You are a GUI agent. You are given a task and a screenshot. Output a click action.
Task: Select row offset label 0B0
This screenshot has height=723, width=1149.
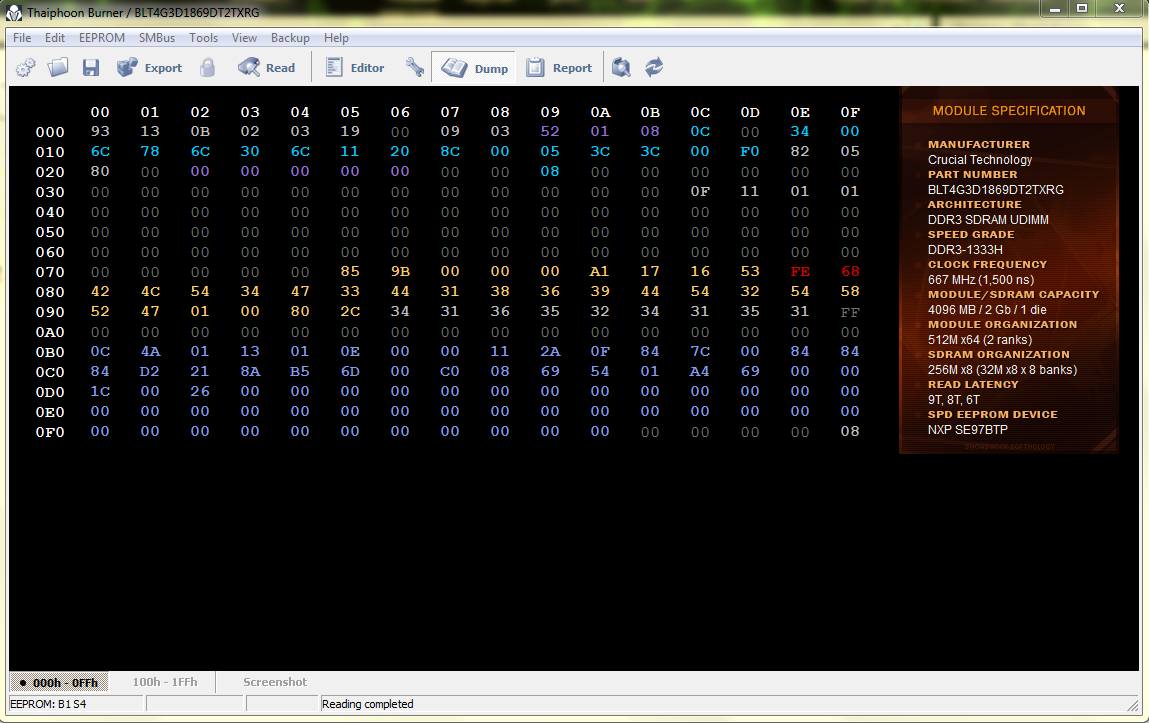click(x=50, y=352)
